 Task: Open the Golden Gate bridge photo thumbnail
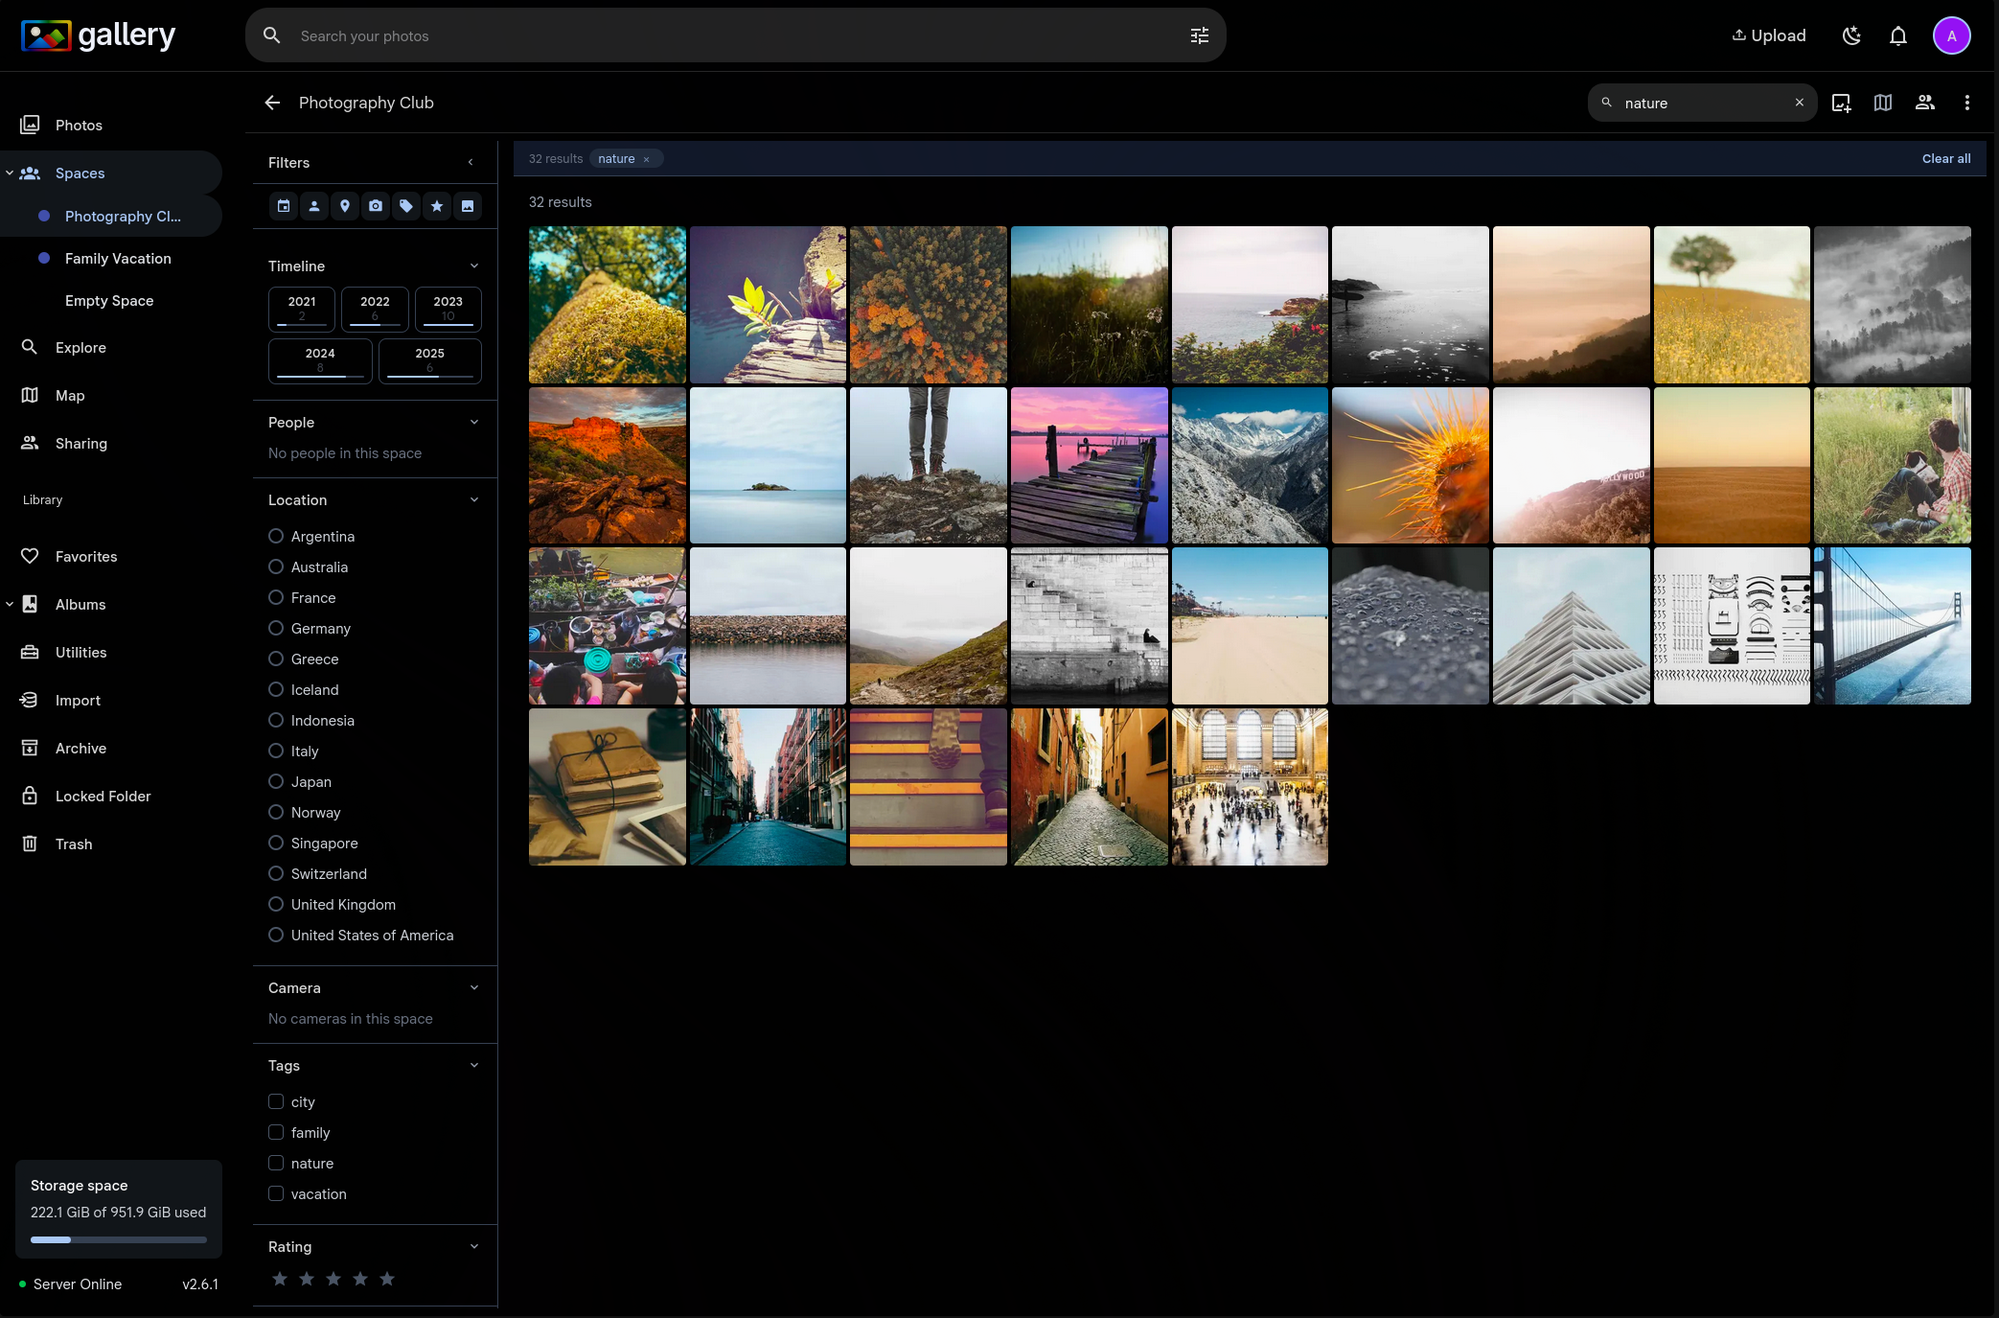point(1892,625)
